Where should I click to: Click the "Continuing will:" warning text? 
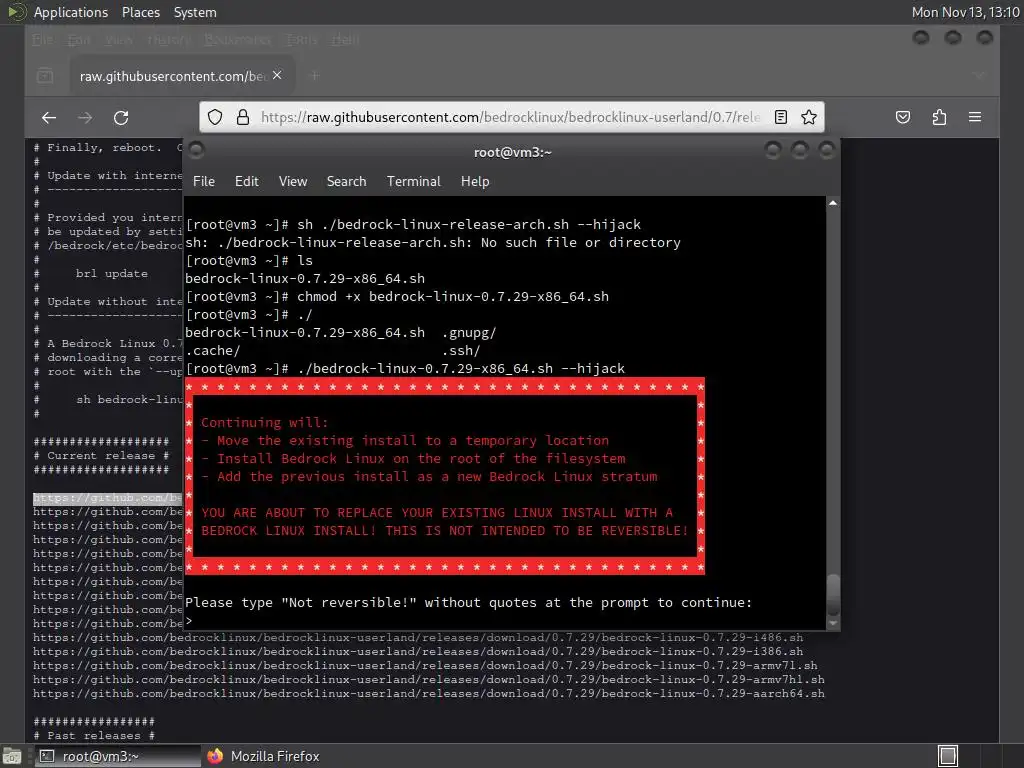pos(264,423)
